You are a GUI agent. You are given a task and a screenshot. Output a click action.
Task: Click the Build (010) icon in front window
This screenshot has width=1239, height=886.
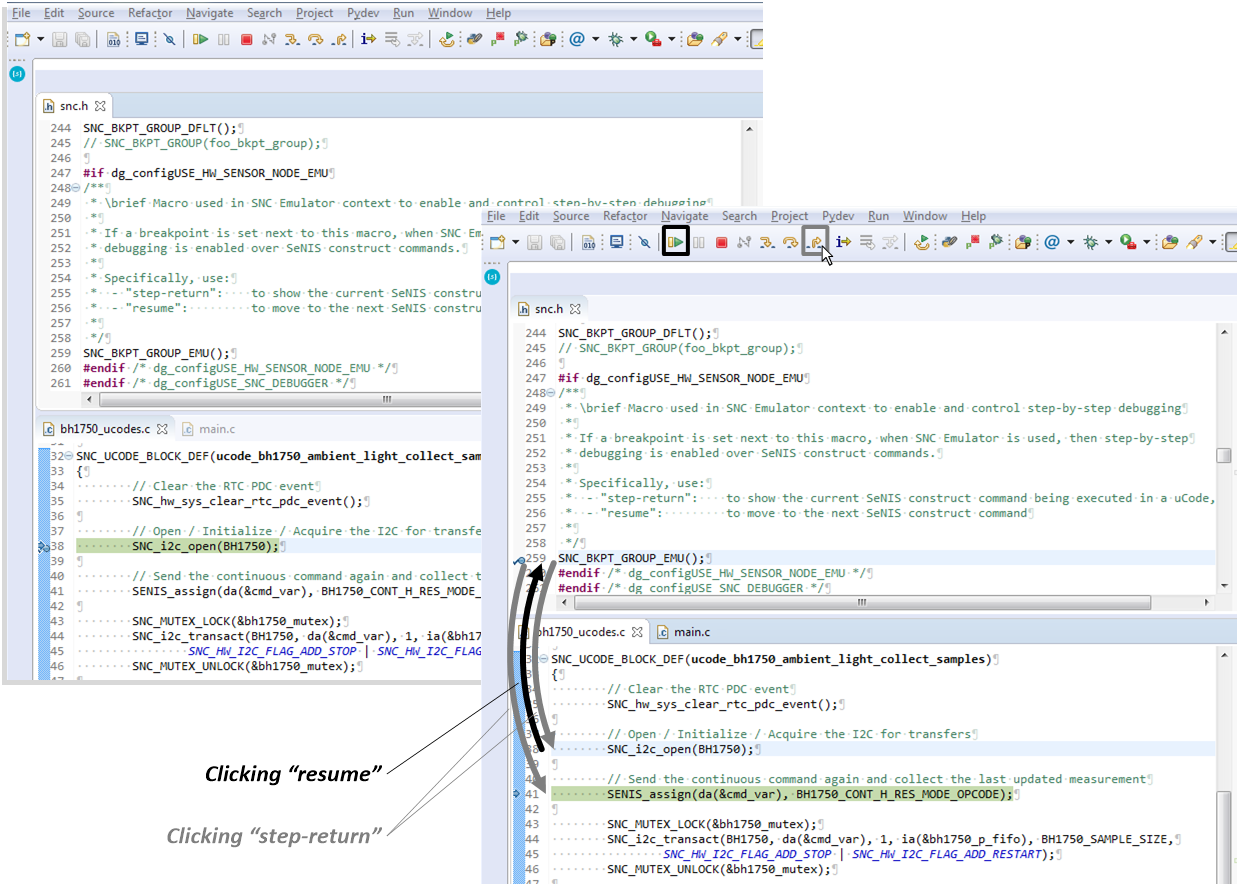(x=589, y=242)
